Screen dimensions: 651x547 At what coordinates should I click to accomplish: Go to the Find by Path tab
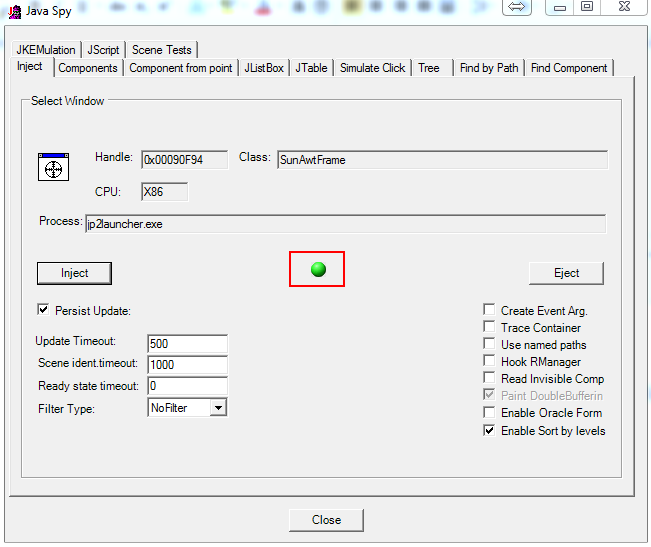[488, 68]
